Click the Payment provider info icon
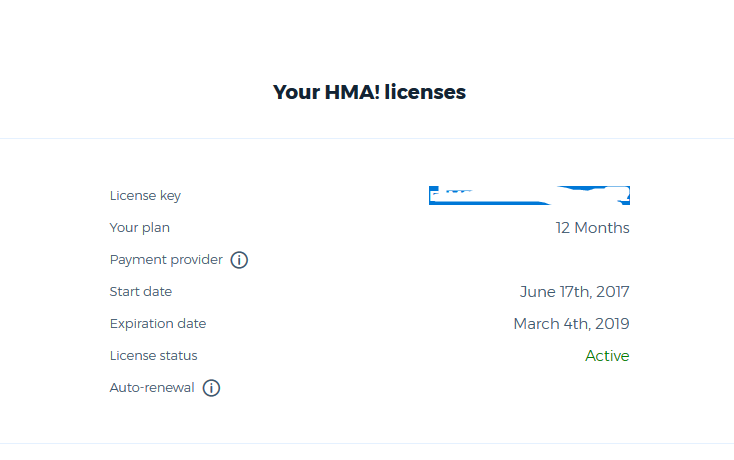Image resolution: width=734 pixels, height=460 pixels. click(239, 260)
